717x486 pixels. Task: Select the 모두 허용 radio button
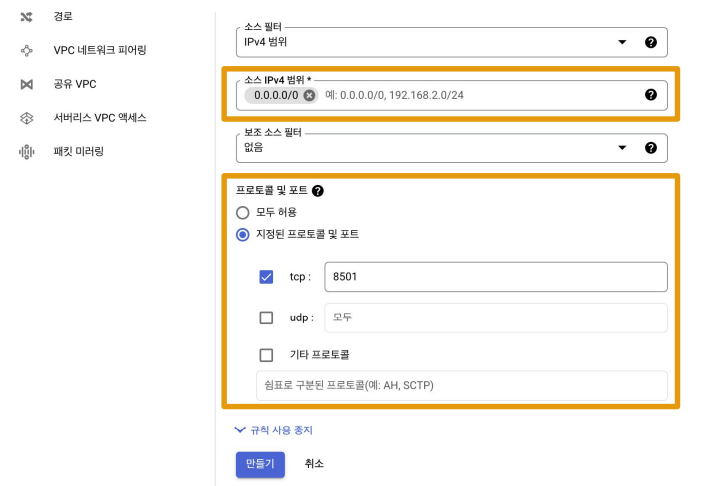pos(242,213)
